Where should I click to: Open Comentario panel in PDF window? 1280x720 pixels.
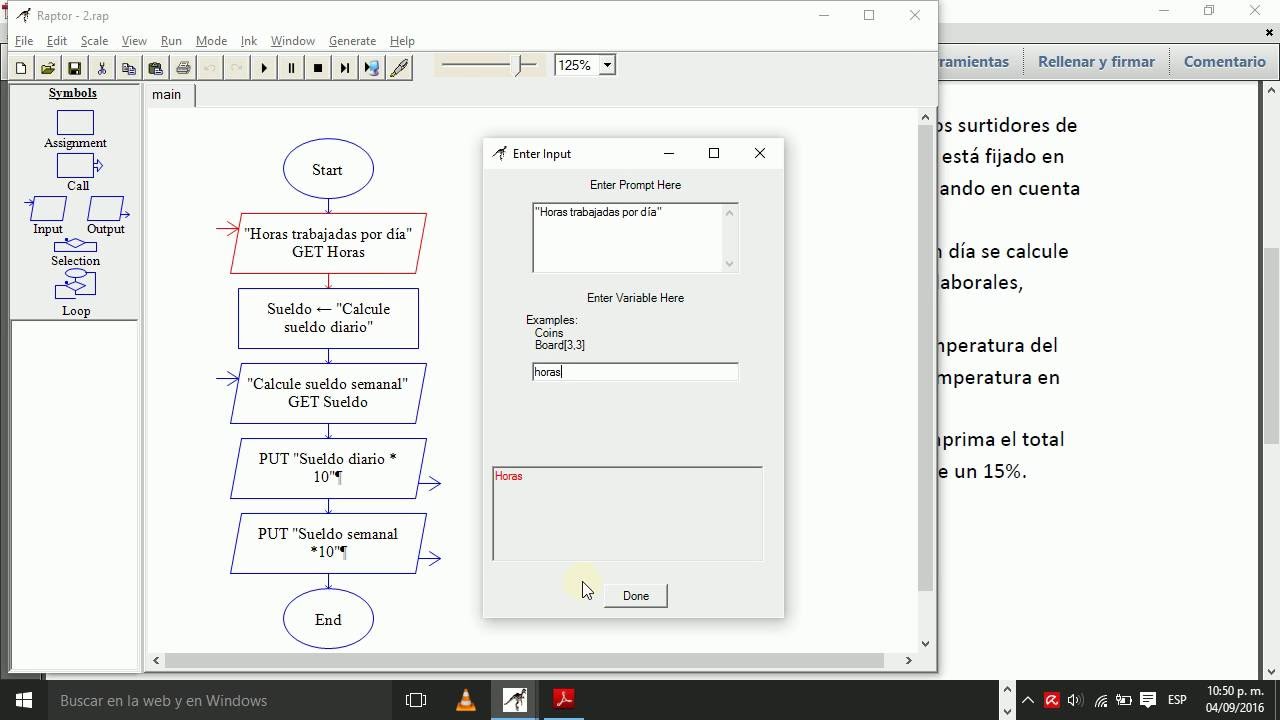(x=1224, y=61)
